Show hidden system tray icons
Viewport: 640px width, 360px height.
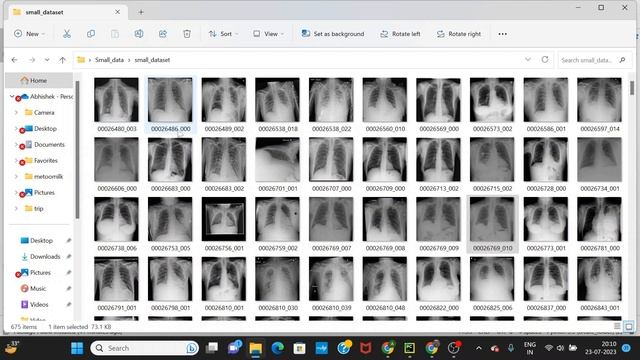[x=479, y=348]
